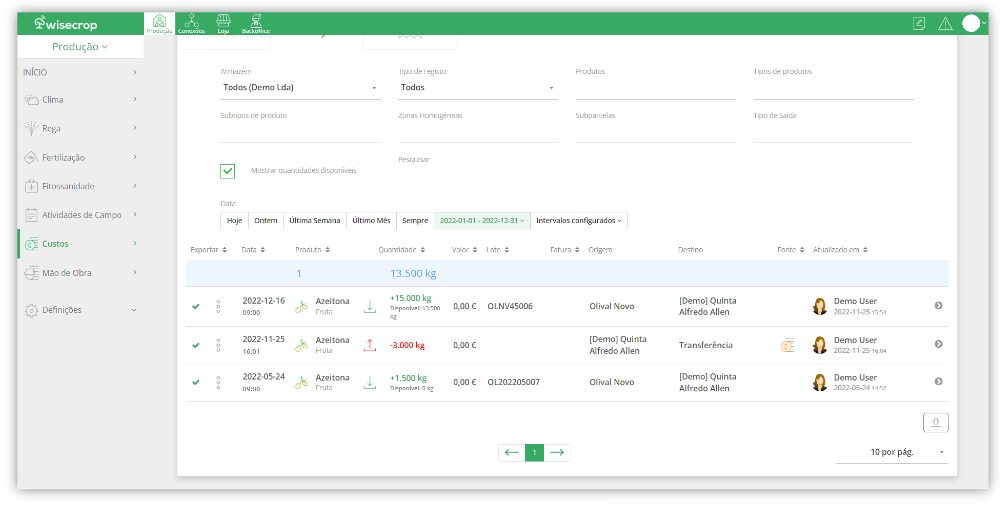Screen dimensions: 1008x511
Task: Open the Clima menu item
Action: [x=80, y=100]
